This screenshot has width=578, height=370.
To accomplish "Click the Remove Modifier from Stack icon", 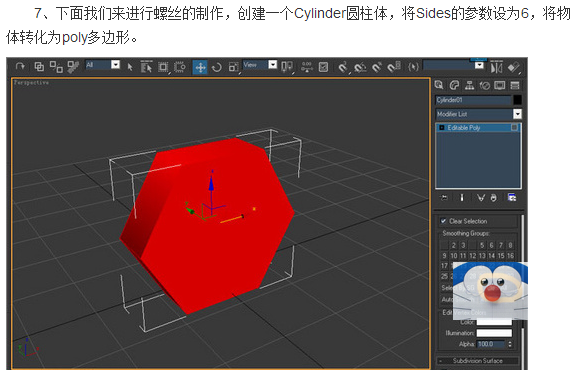I will (494, 198).
